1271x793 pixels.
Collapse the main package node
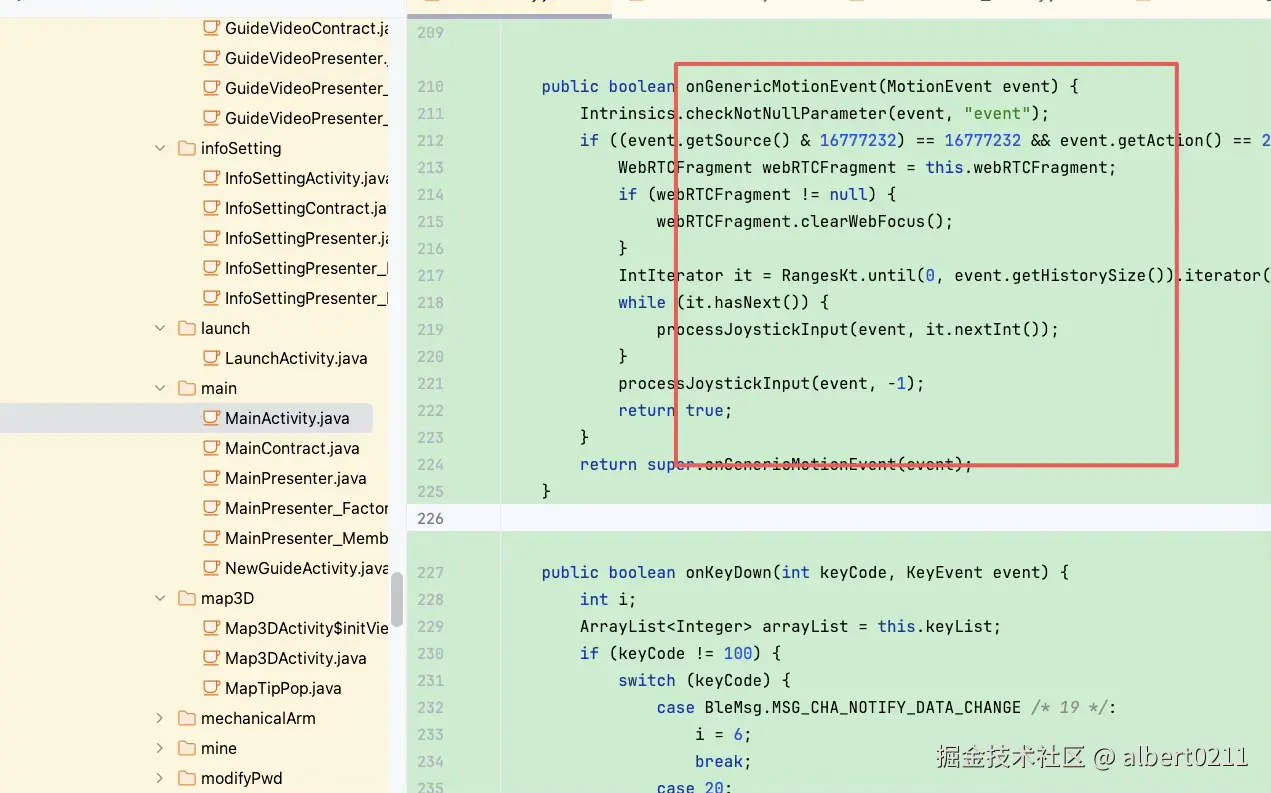(x=160, y=388)
